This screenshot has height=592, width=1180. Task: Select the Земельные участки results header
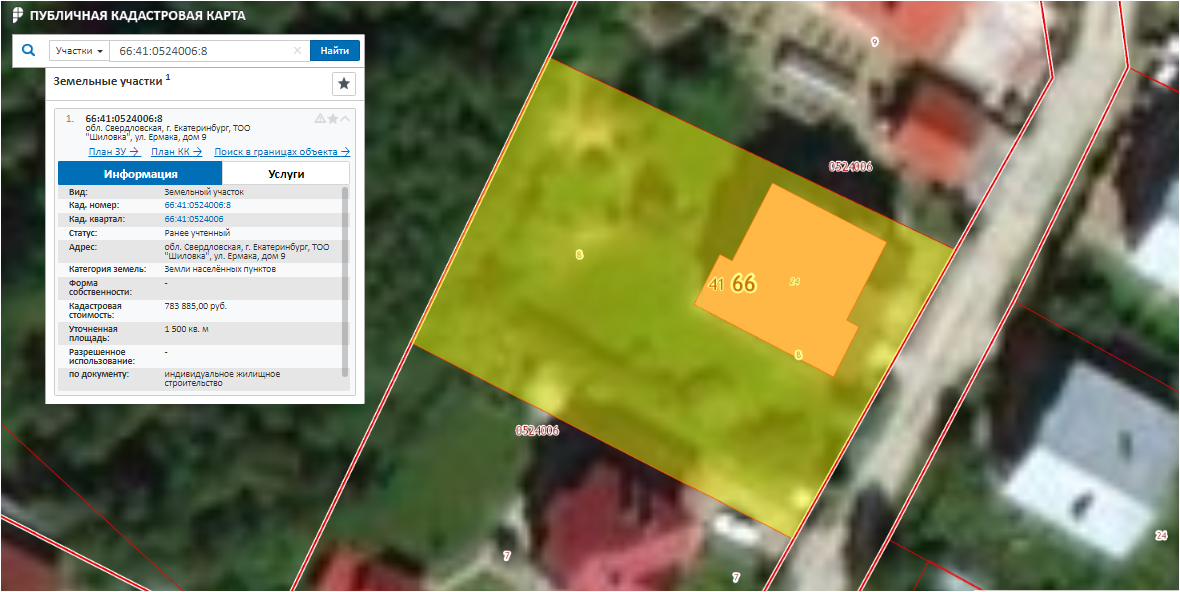tap(108, 80)
